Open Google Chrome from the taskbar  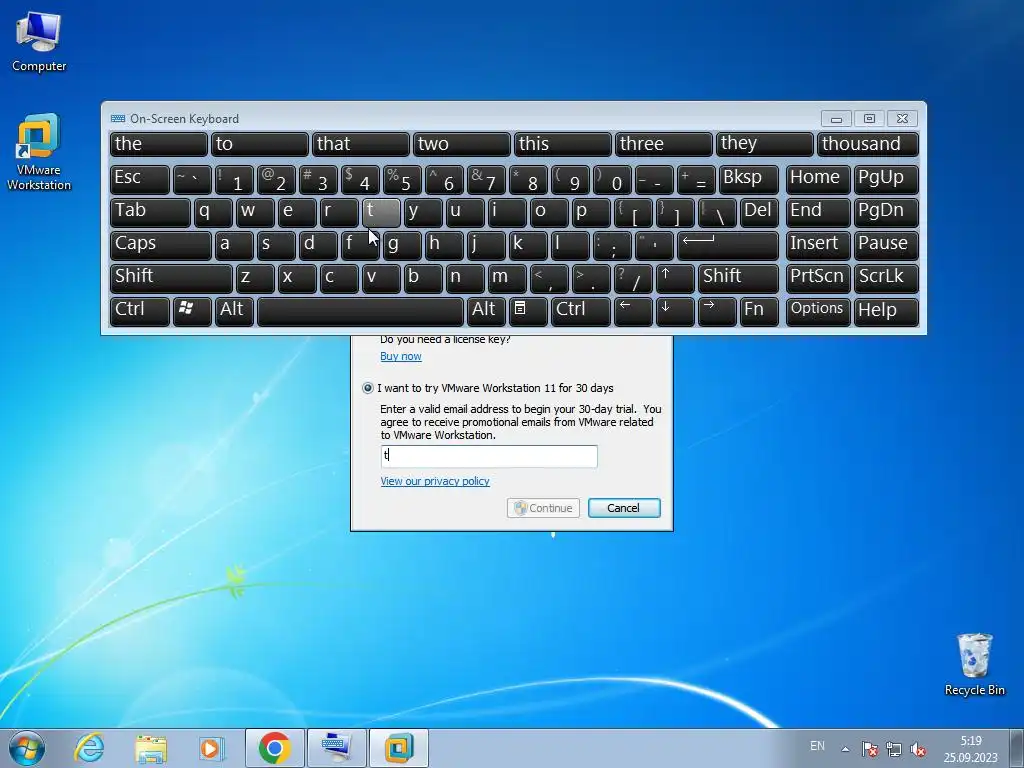(x=274, y=748)
